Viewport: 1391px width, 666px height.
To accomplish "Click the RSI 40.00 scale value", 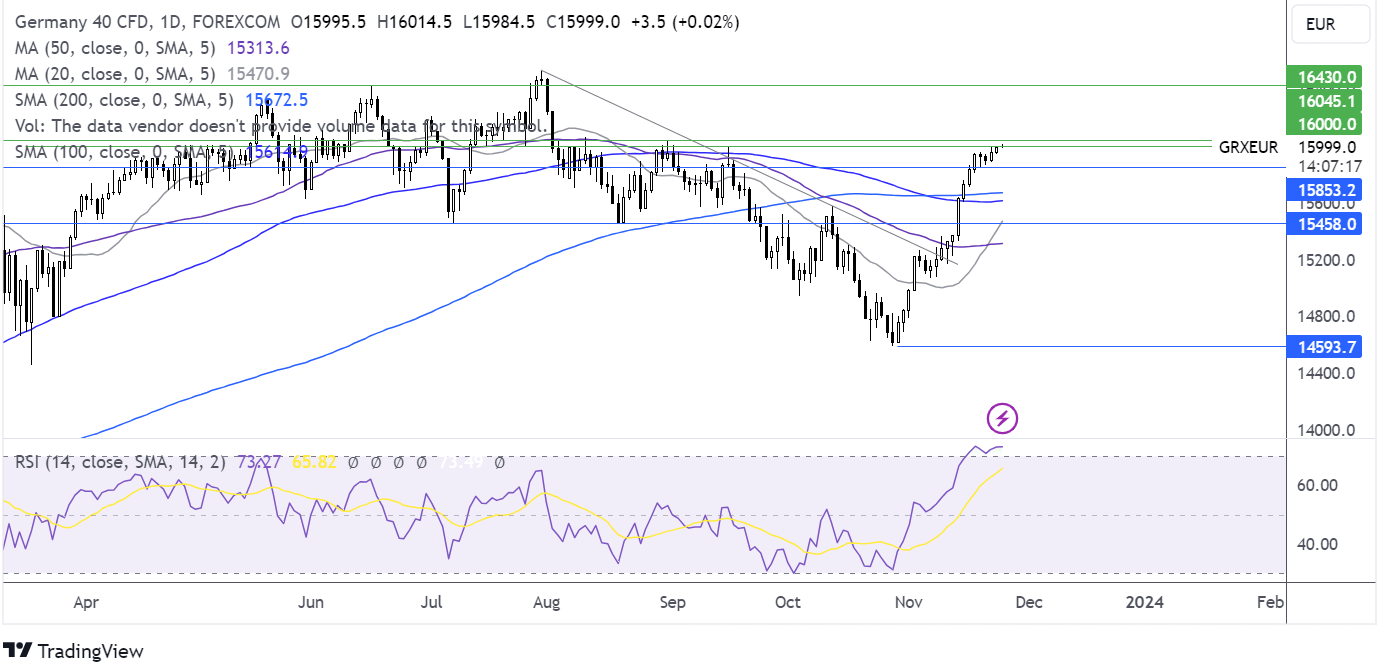I will pyautogui.click(x=1317, y=544).
